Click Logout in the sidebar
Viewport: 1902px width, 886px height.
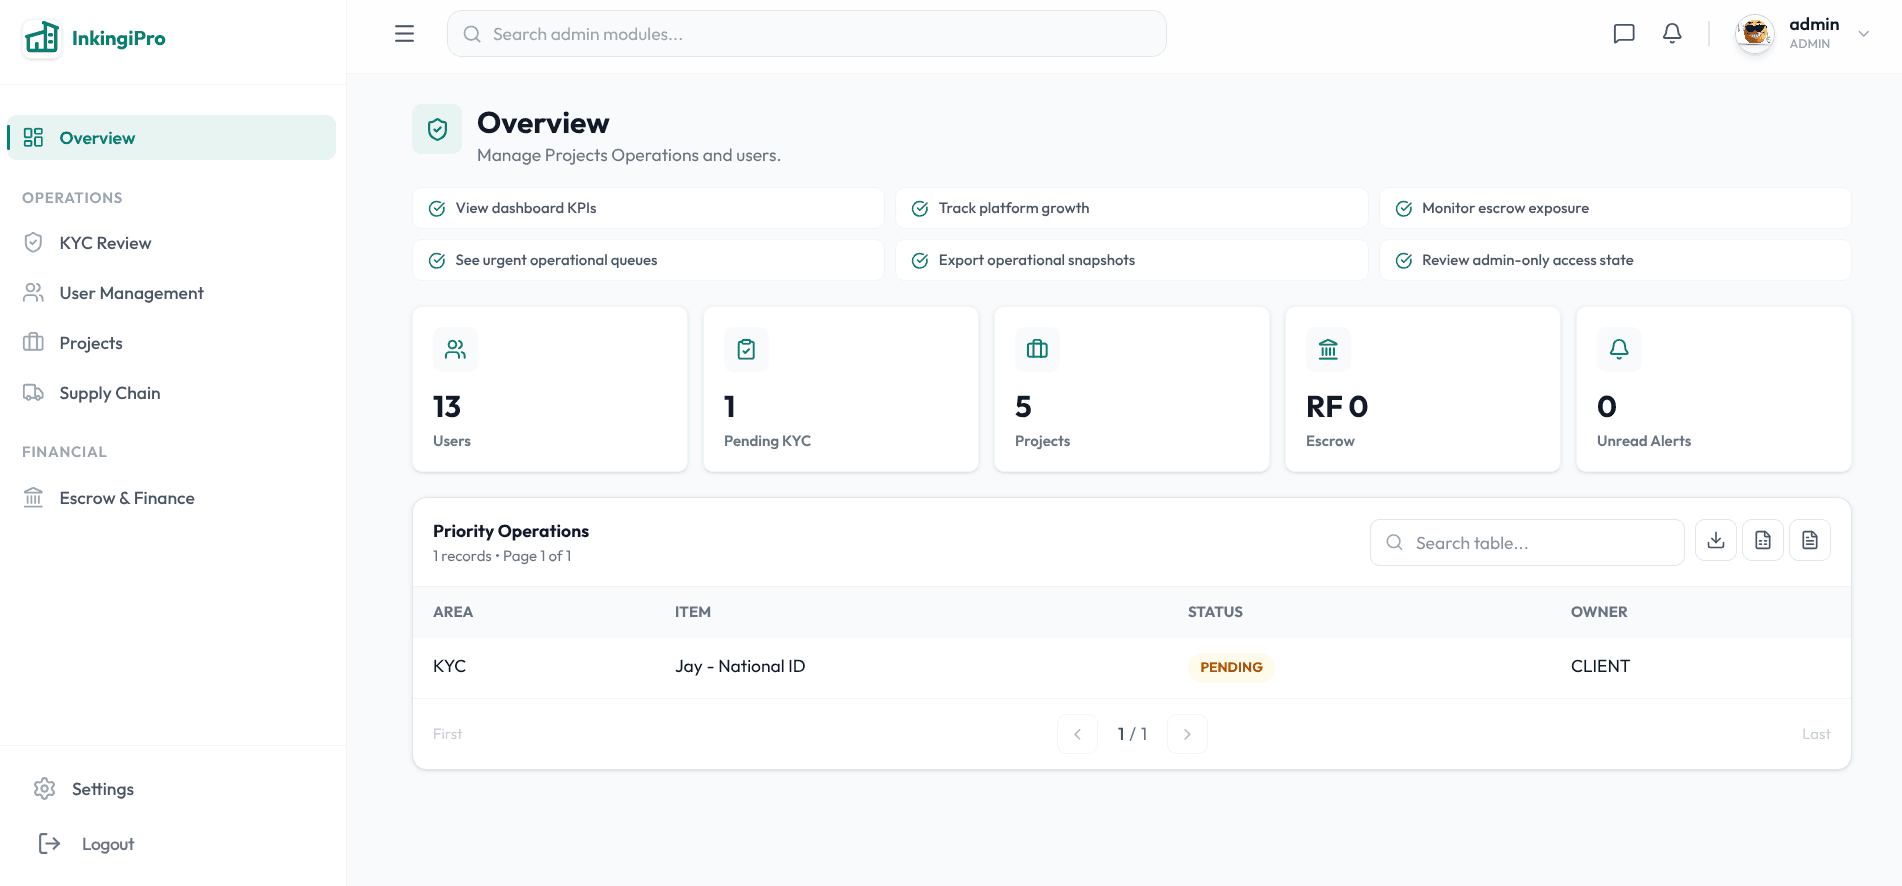172,844
